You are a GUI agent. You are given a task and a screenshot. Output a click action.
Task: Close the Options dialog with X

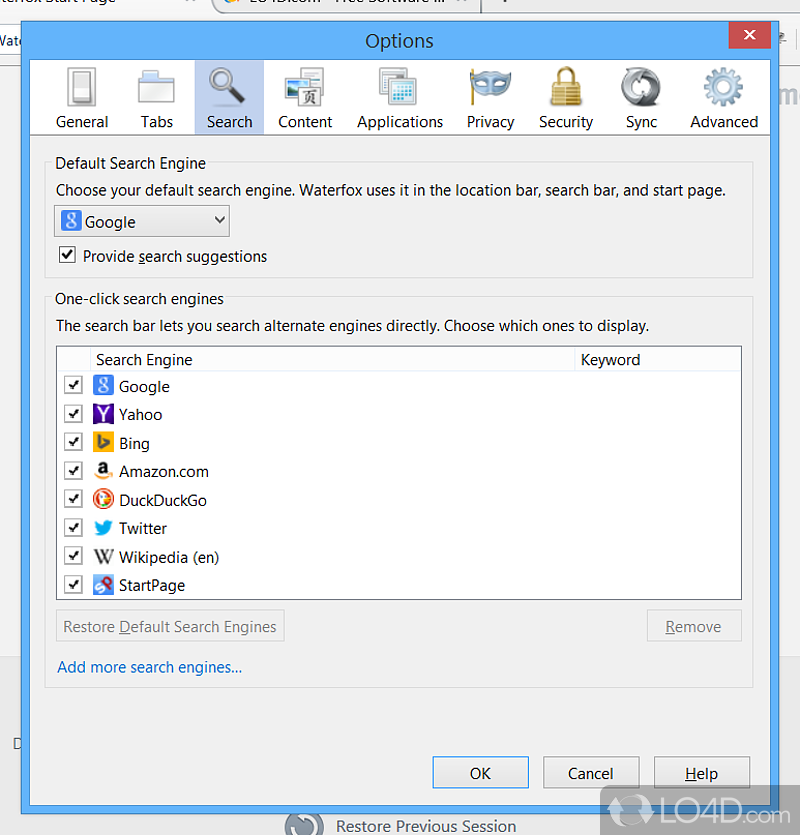[749, 35]
